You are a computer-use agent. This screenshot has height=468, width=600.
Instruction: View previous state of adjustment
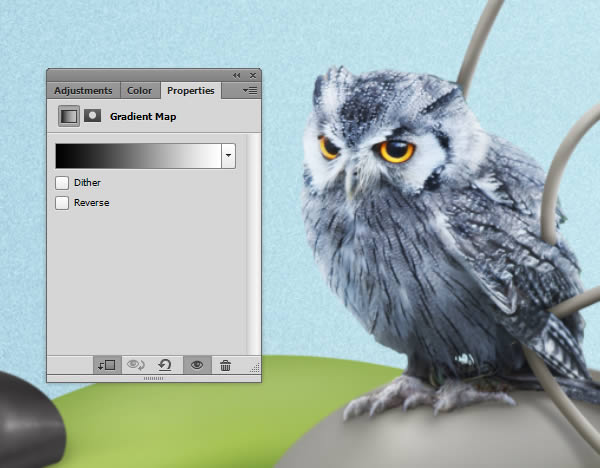136,365
